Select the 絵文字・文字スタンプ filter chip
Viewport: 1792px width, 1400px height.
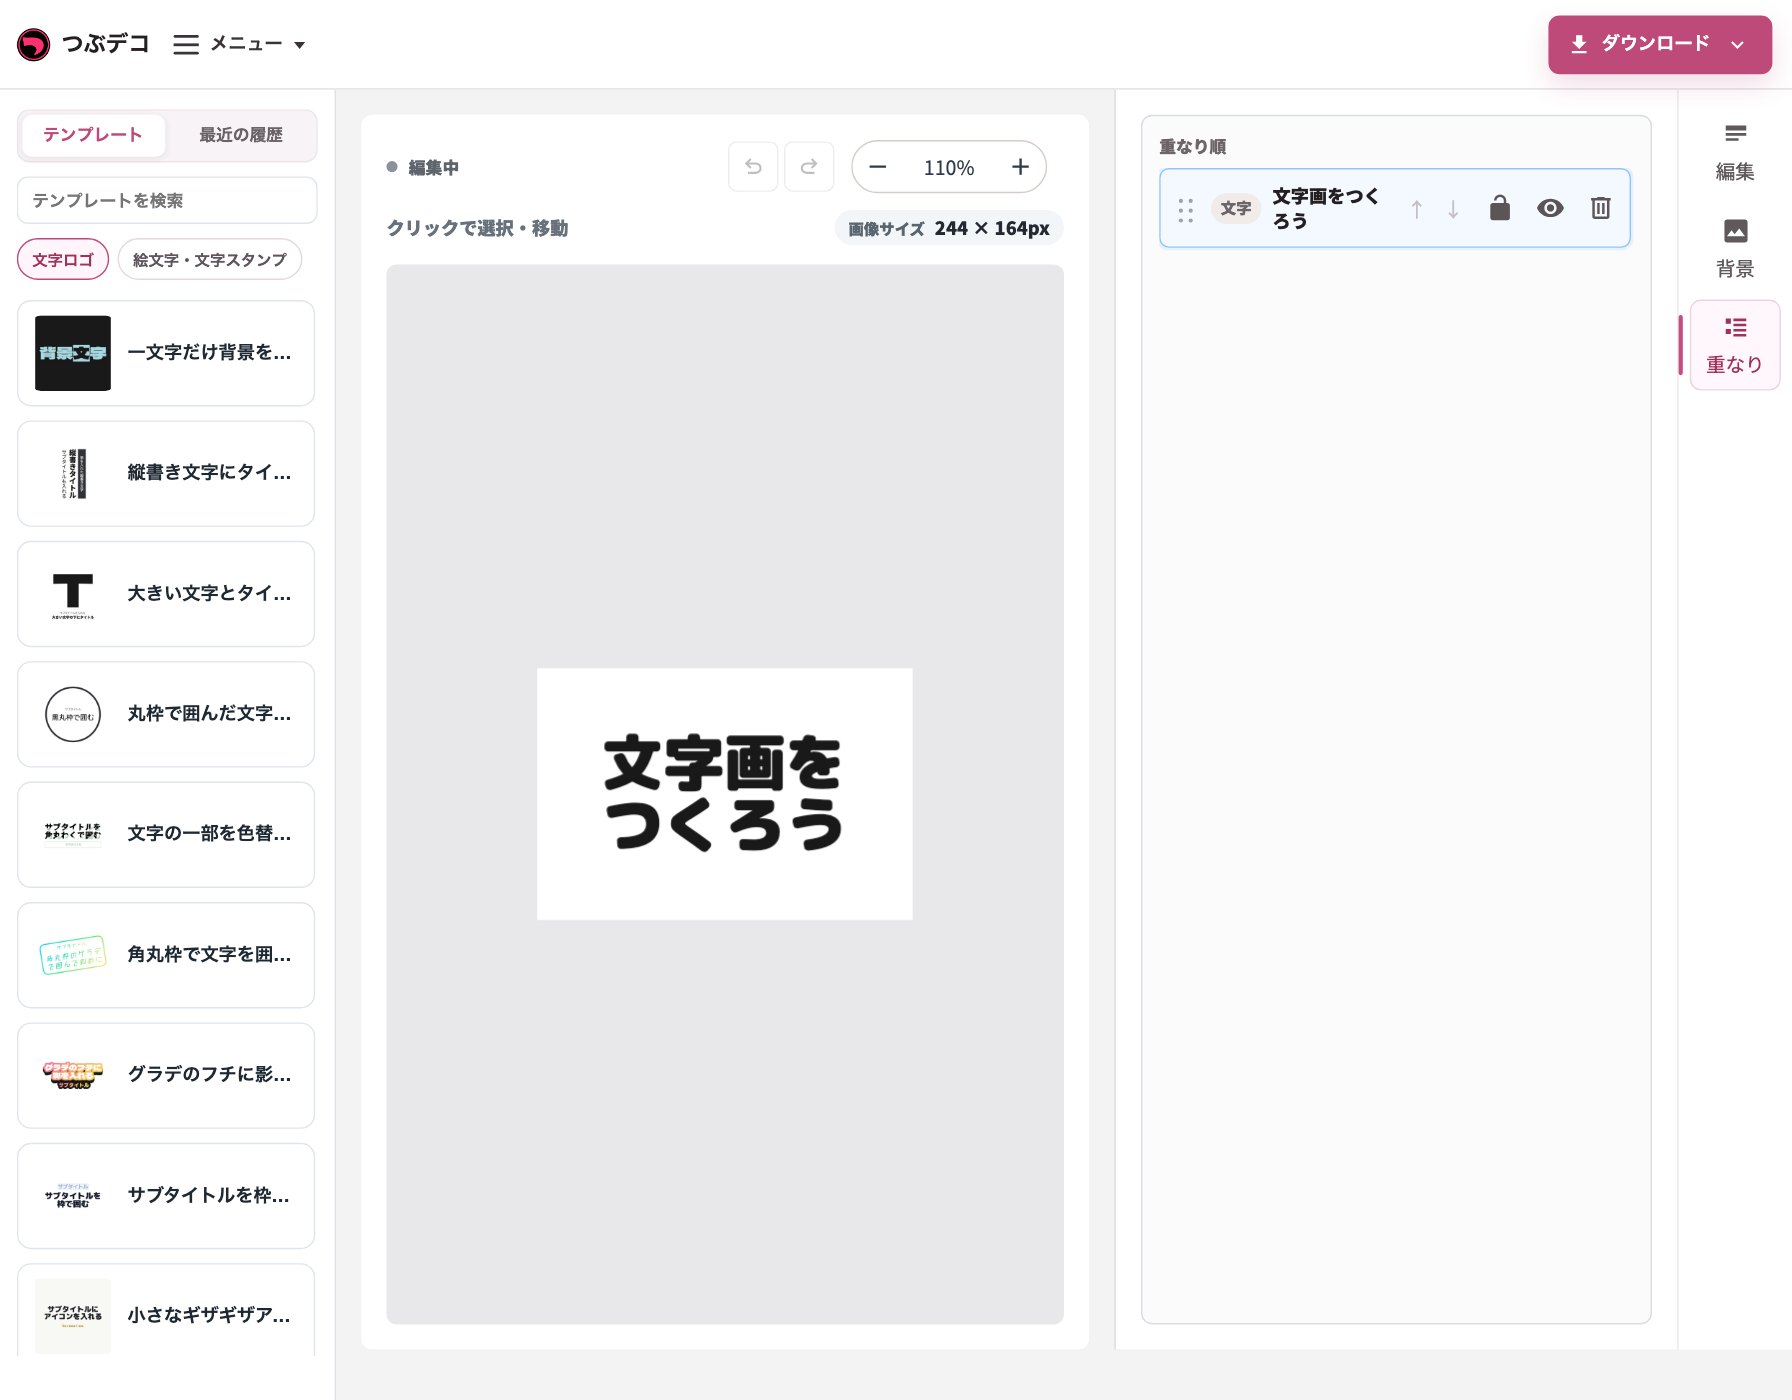[x=210, y=259]
